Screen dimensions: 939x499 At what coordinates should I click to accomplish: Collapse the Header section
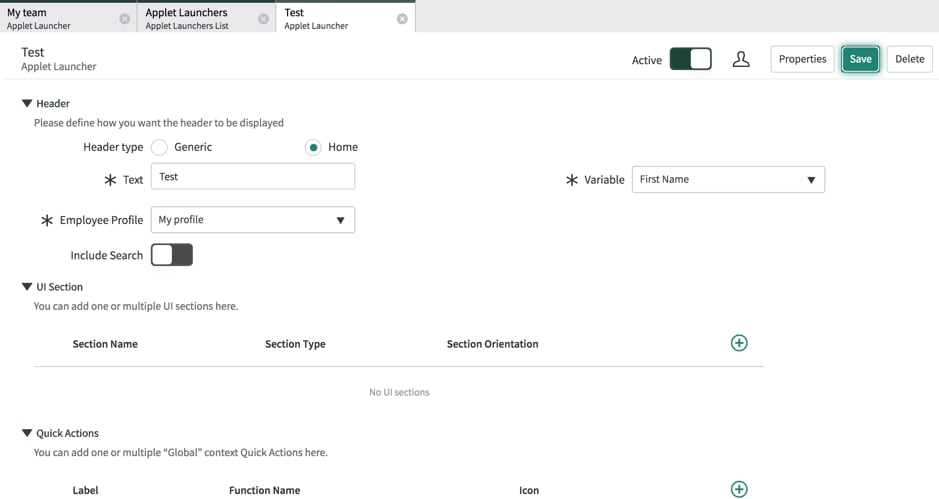click(x=27, y=103)
